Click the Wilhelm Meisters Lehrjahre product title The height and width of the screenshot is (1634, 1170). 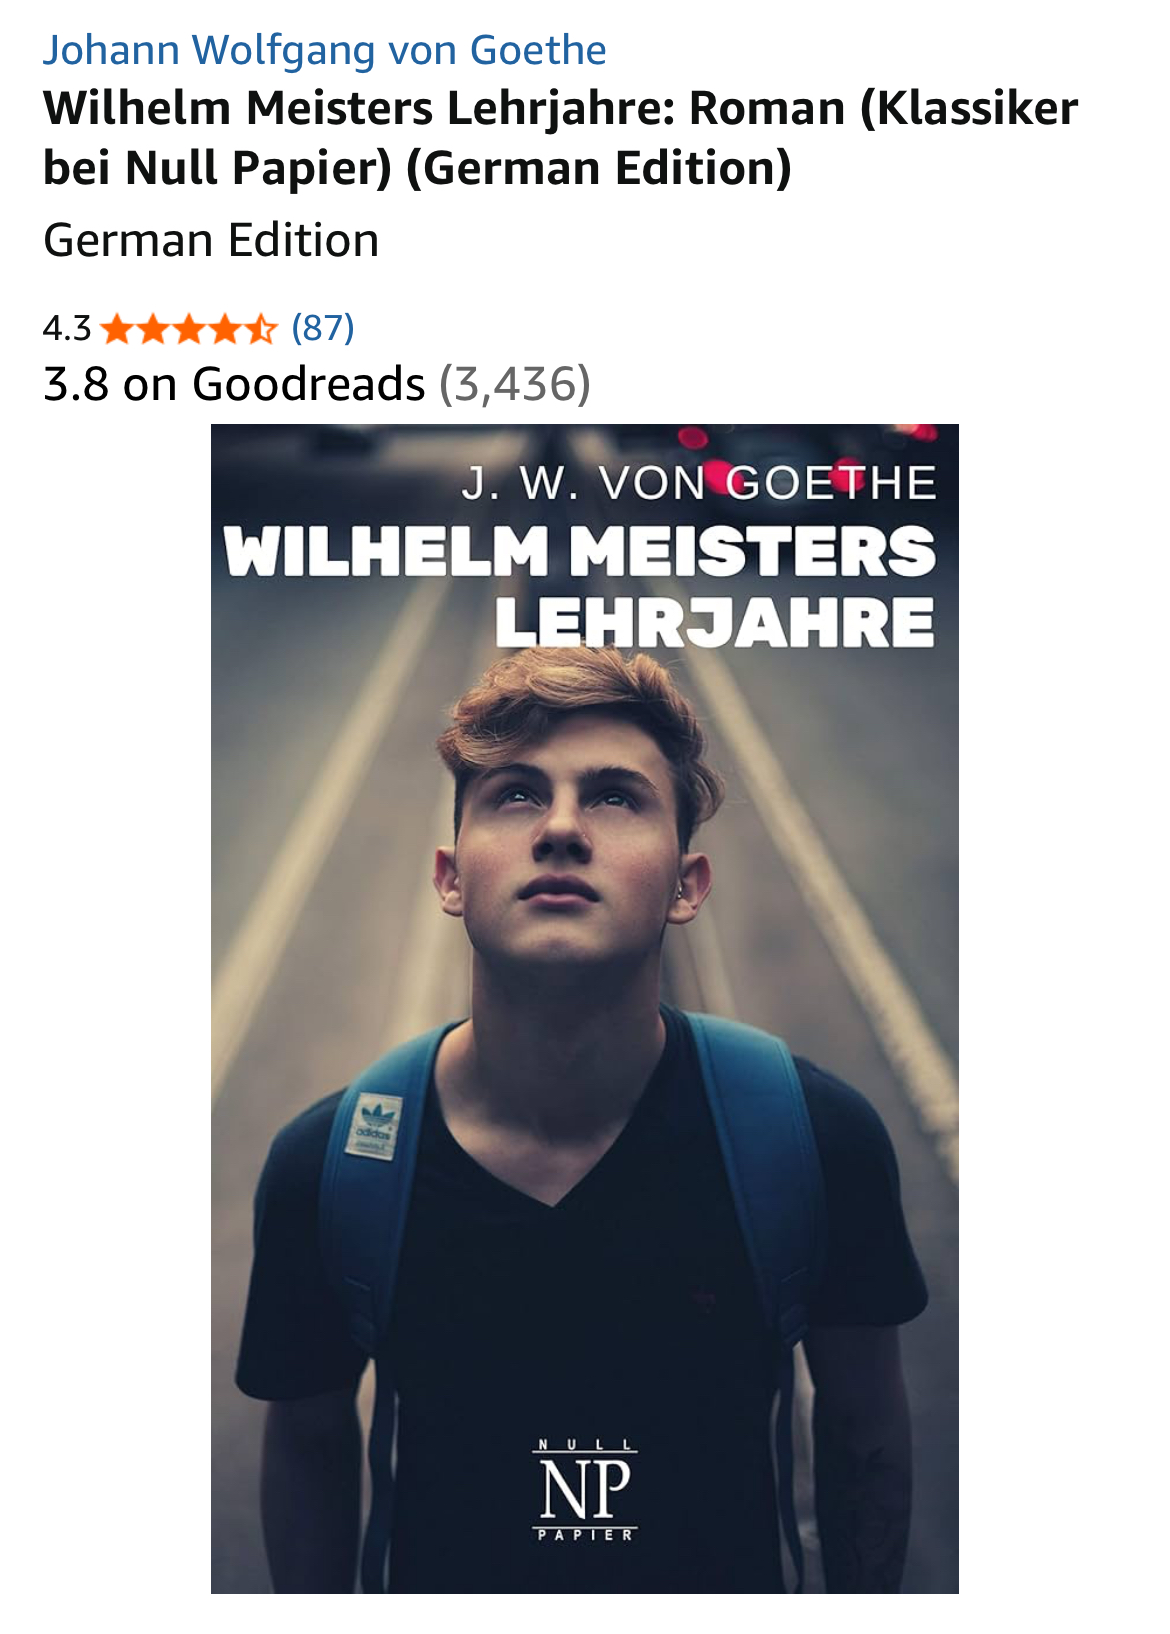click(x=560, y=138)
